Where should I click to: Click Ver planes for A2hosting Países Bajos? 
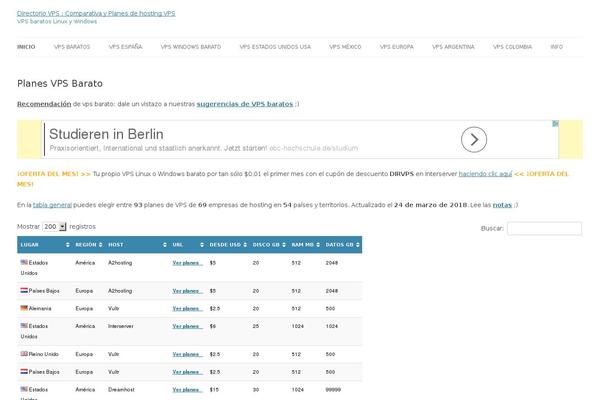pyautogui.click(x=188, y=291)
